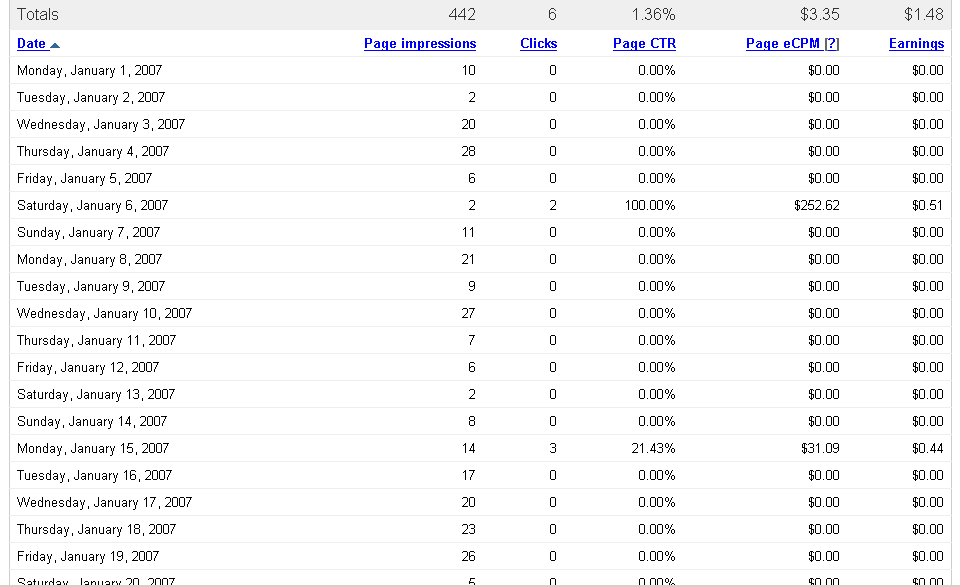The width and height of the screenshot is (960, 587).
Task: Click the Page eCPM header link
Action: [x=783, y=44]
